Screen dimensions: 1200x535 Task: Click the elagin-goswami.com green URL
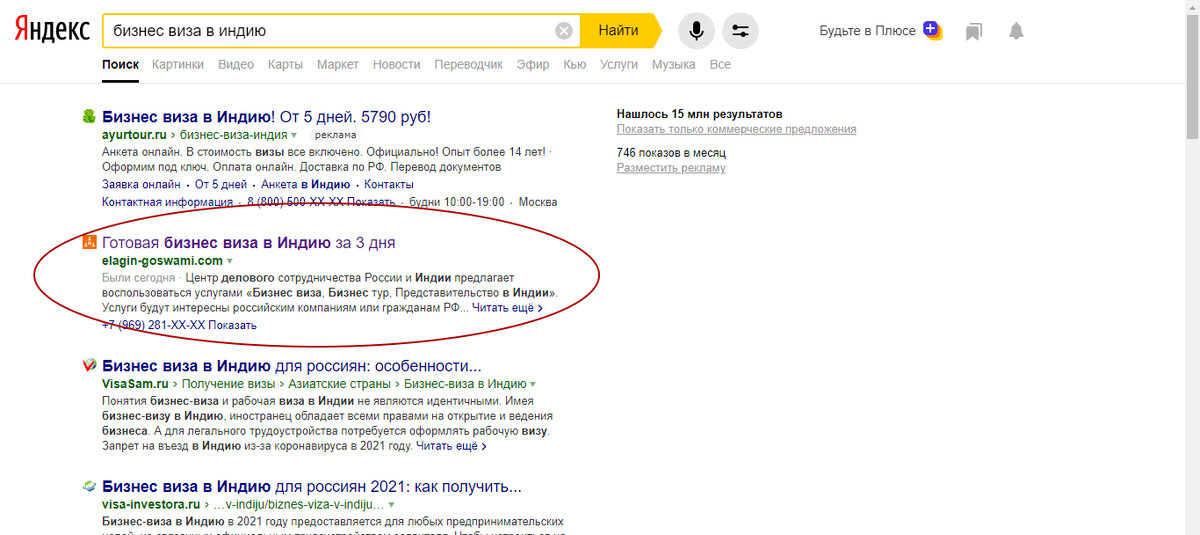tap(162, 261)
